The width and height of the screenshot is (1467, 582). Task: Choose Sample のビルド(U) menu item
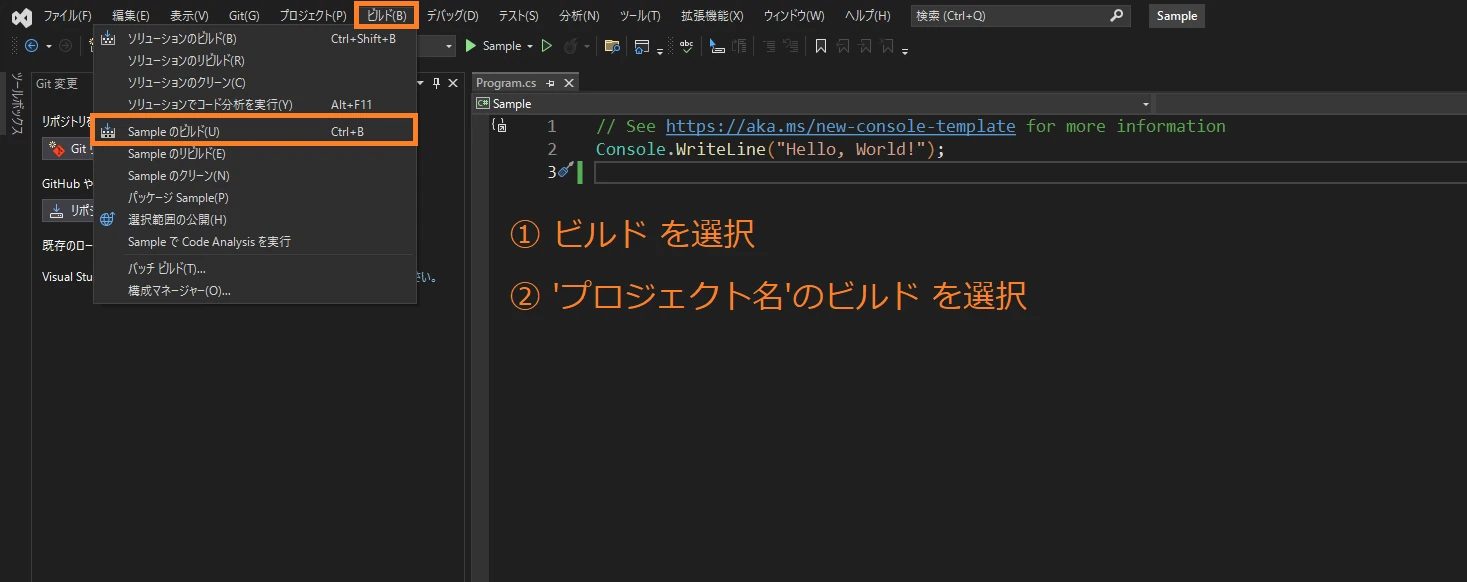coord(255,131)
